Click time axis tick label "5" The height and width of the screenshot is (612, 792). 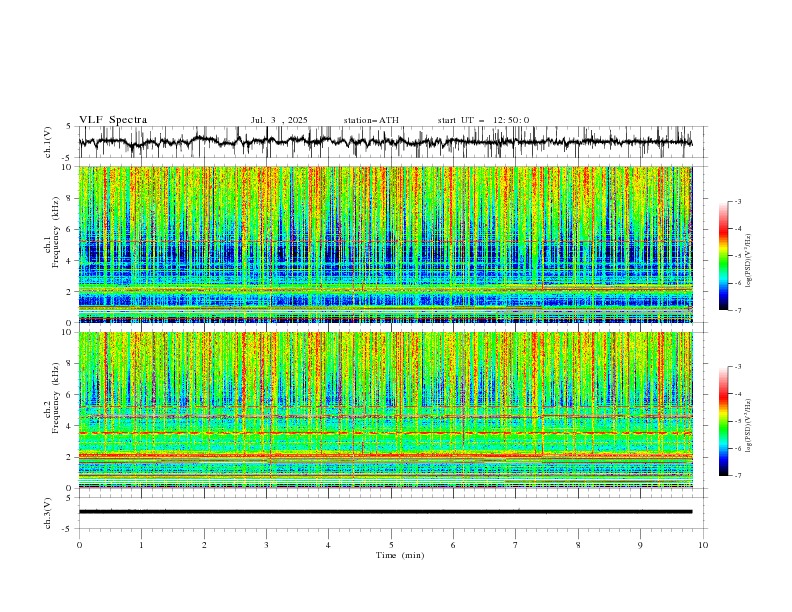(x=391, y=545)
